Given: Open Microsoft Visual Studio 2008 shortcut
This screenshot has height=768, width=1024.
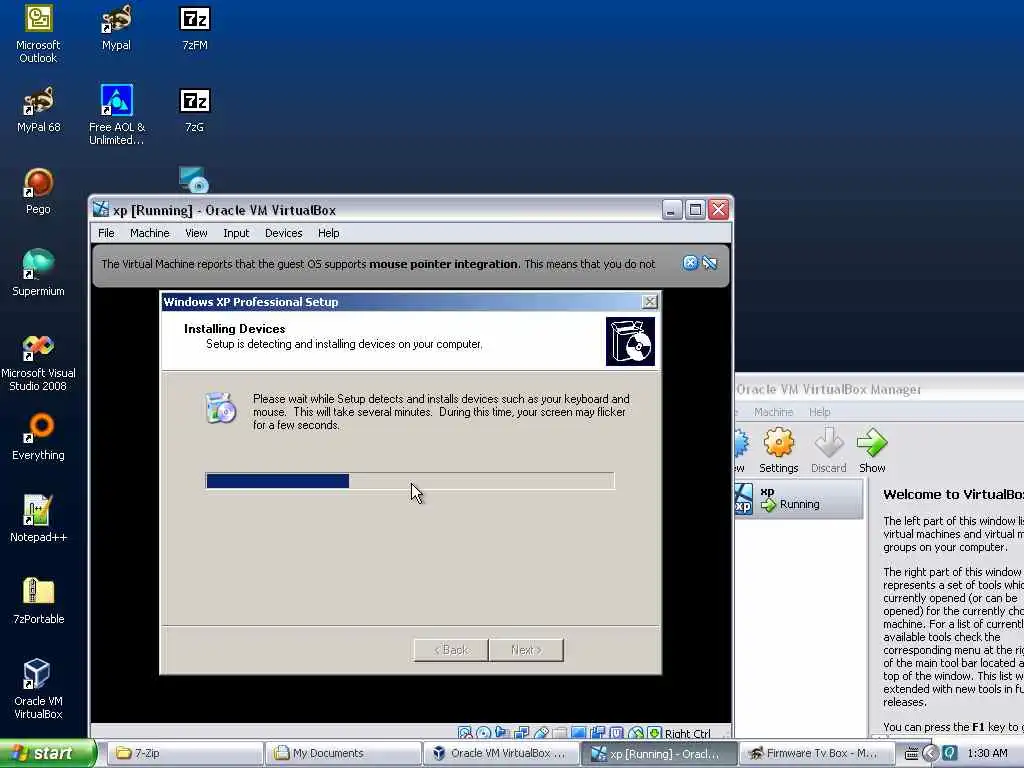Looking at the screenshot, I should click(x=38, y=363).
